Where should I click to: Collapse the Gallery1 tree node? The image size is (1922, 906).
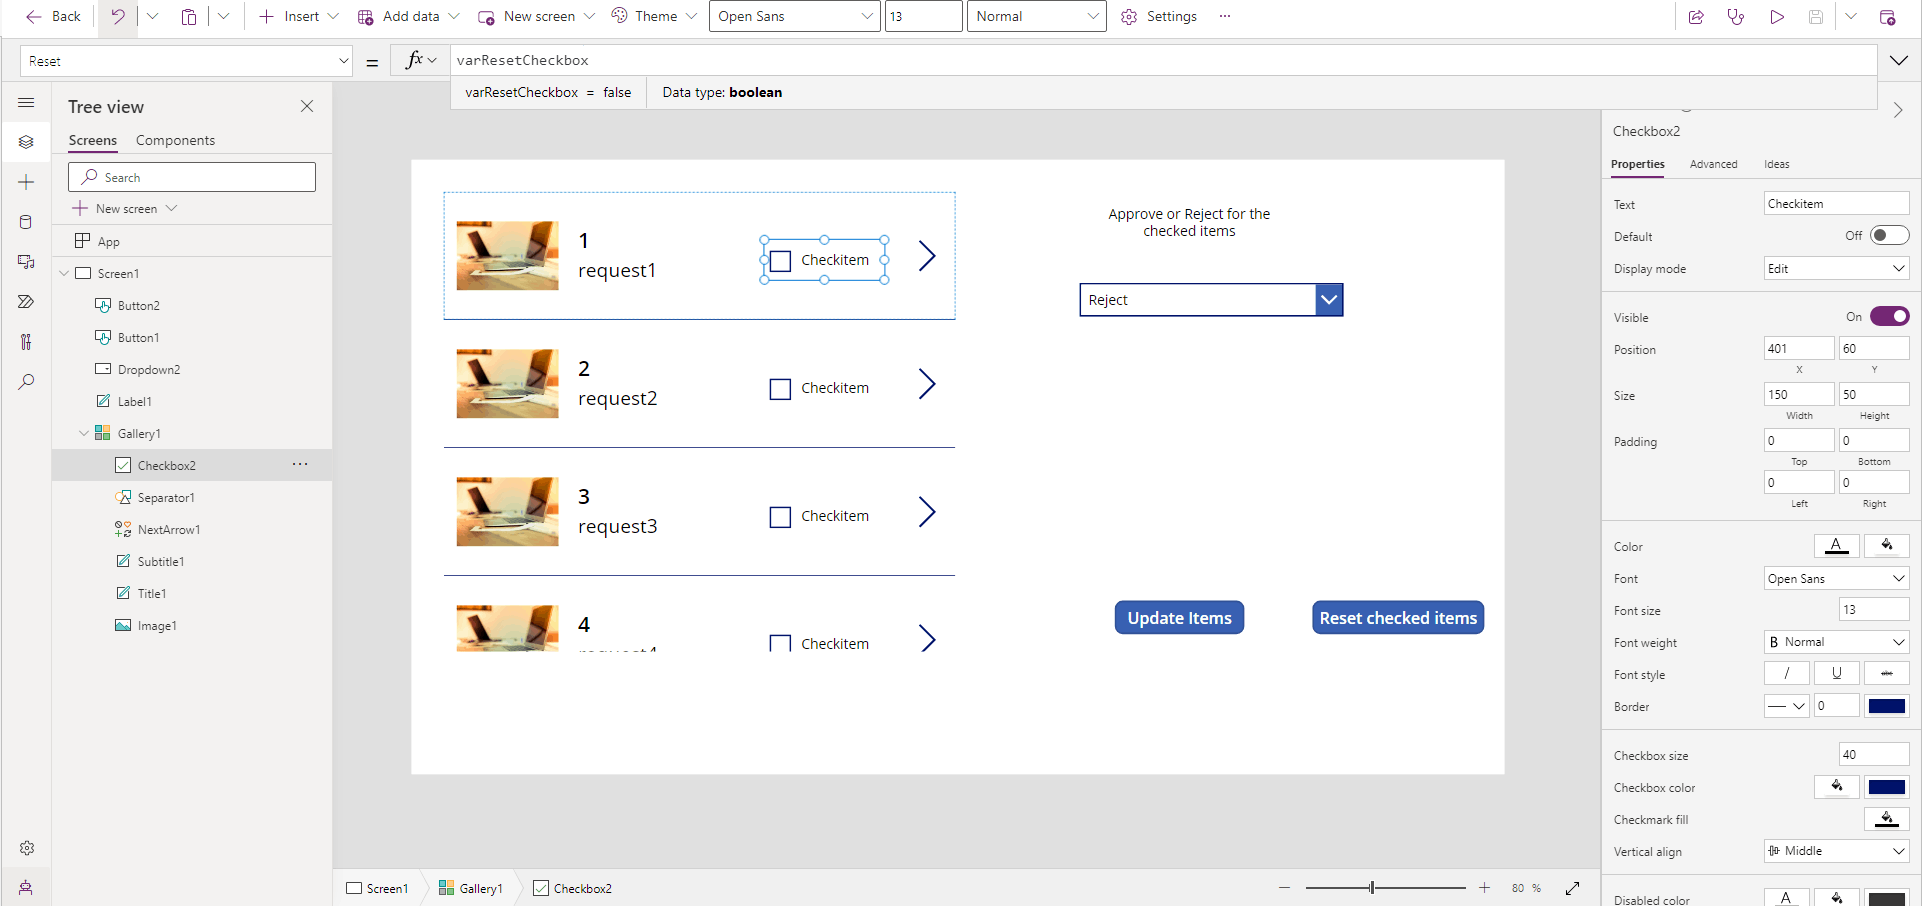(84, 433)
